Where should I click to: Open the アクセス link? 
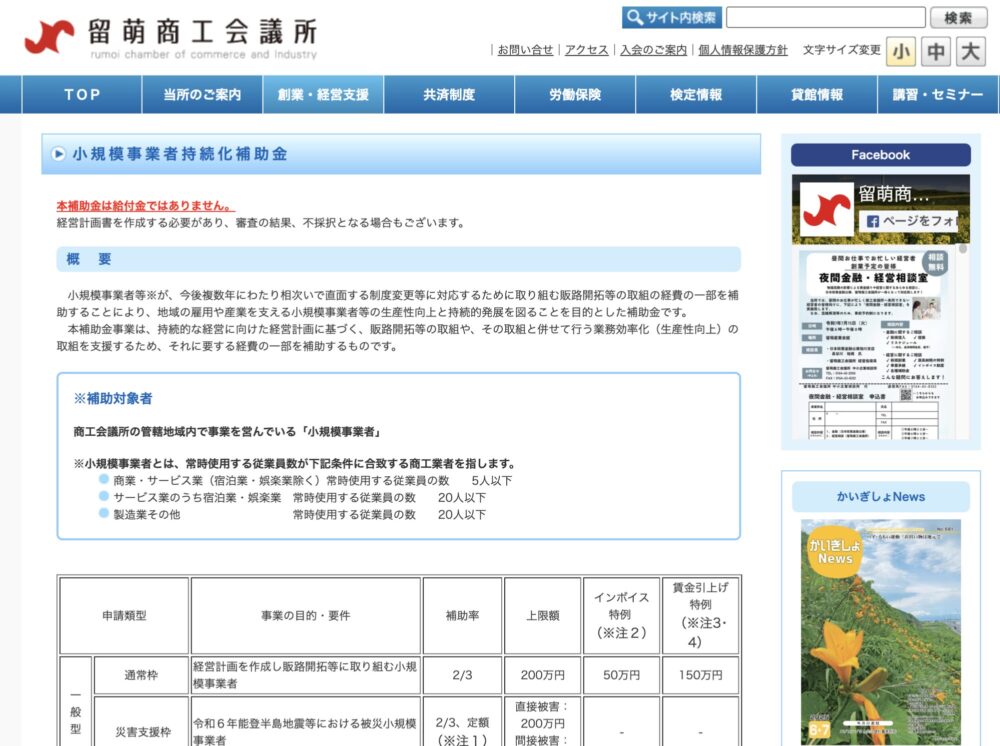click(x=586, y=50)
